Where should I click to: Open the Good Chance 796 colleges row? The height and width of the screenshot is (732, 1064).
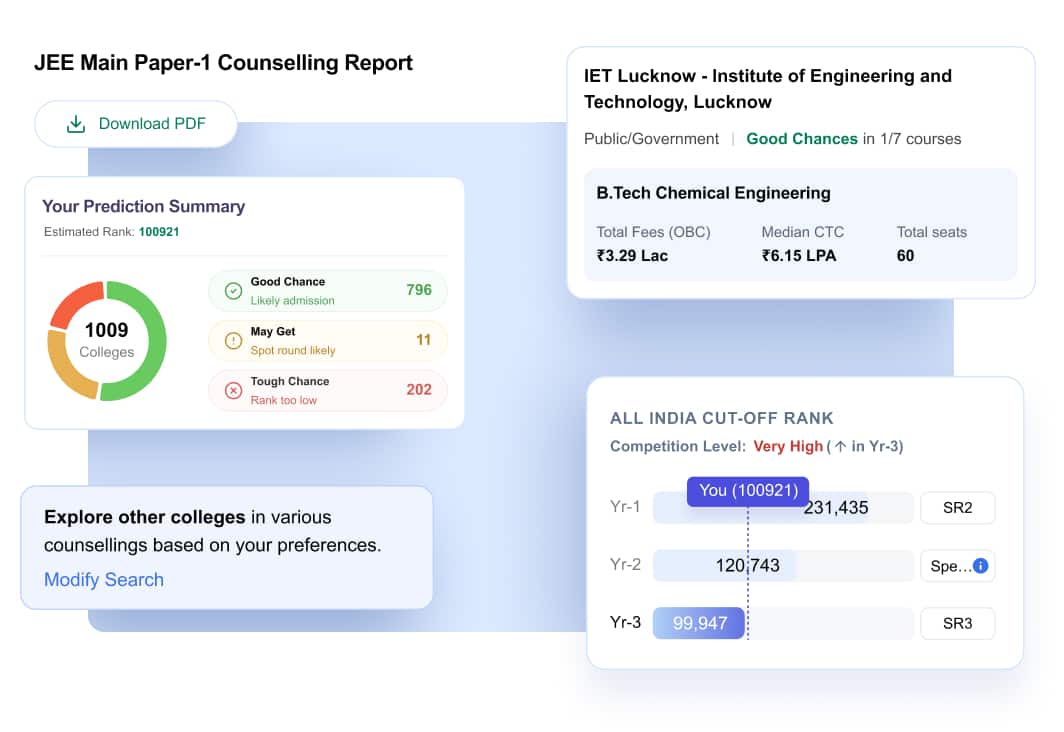click(x=328, y=291)
